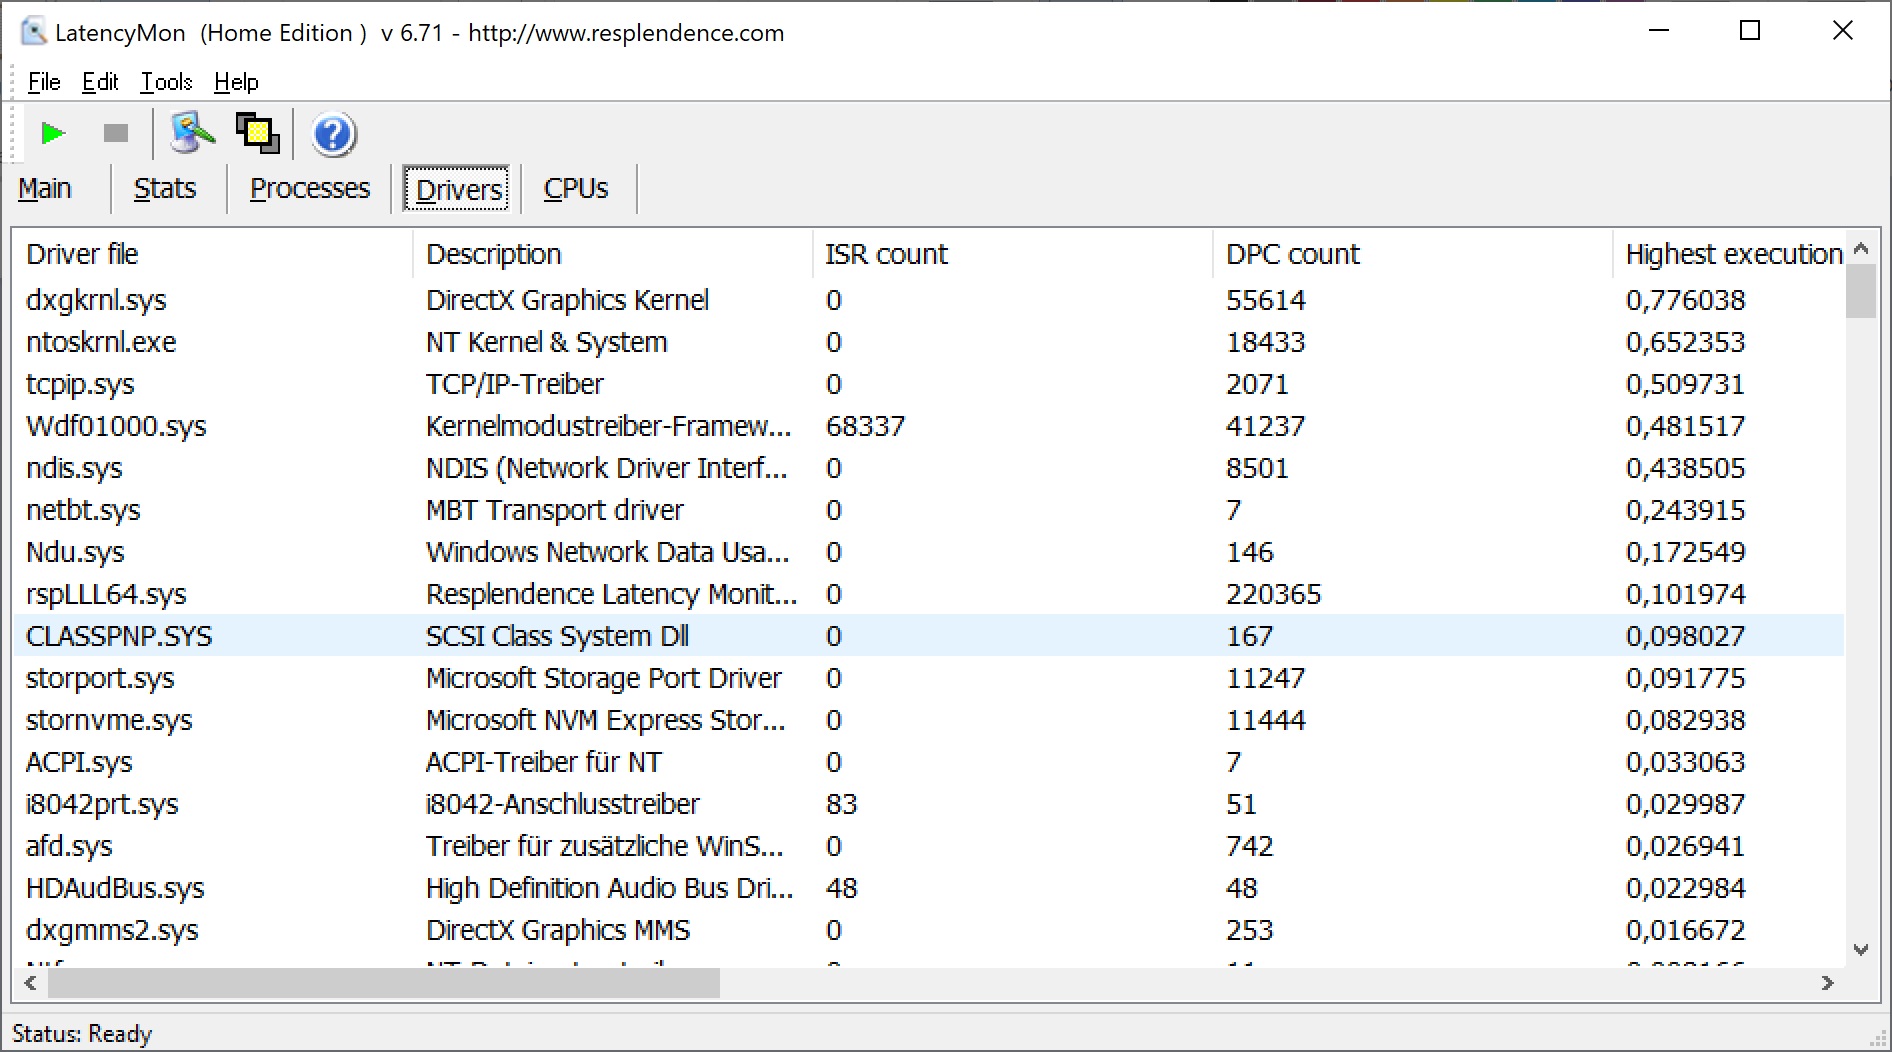Open the Help menu
The image size is (1892, 1052).
click(x=236, y=82)
